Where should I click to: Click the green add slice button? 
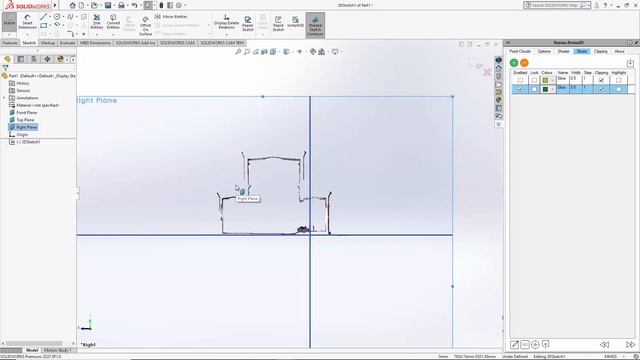(x=514, y=63)
